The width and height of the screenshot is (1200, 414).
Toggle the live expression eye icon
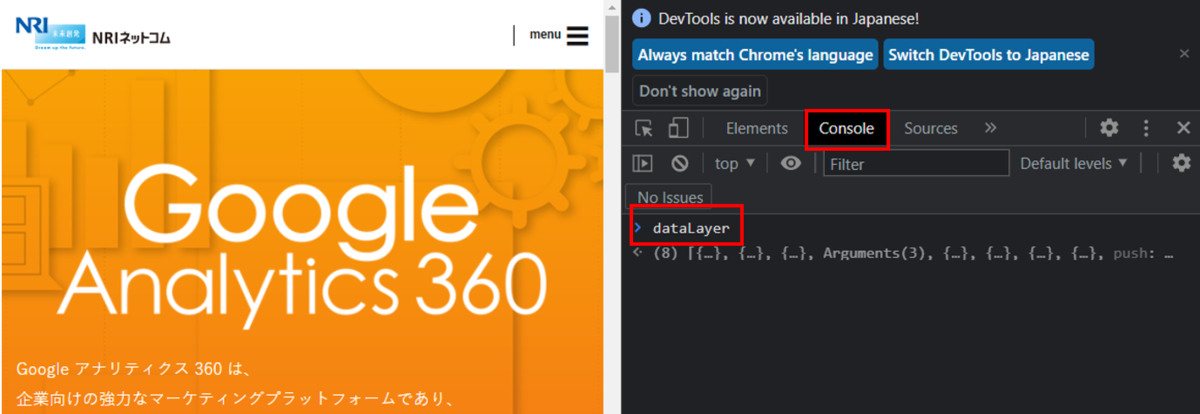point(791,163)
